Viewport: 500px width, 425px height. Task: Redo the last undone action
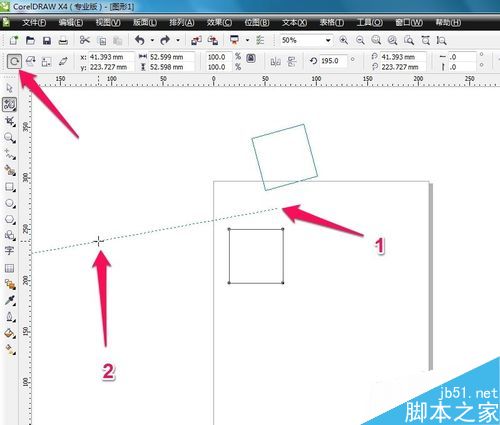165,40
